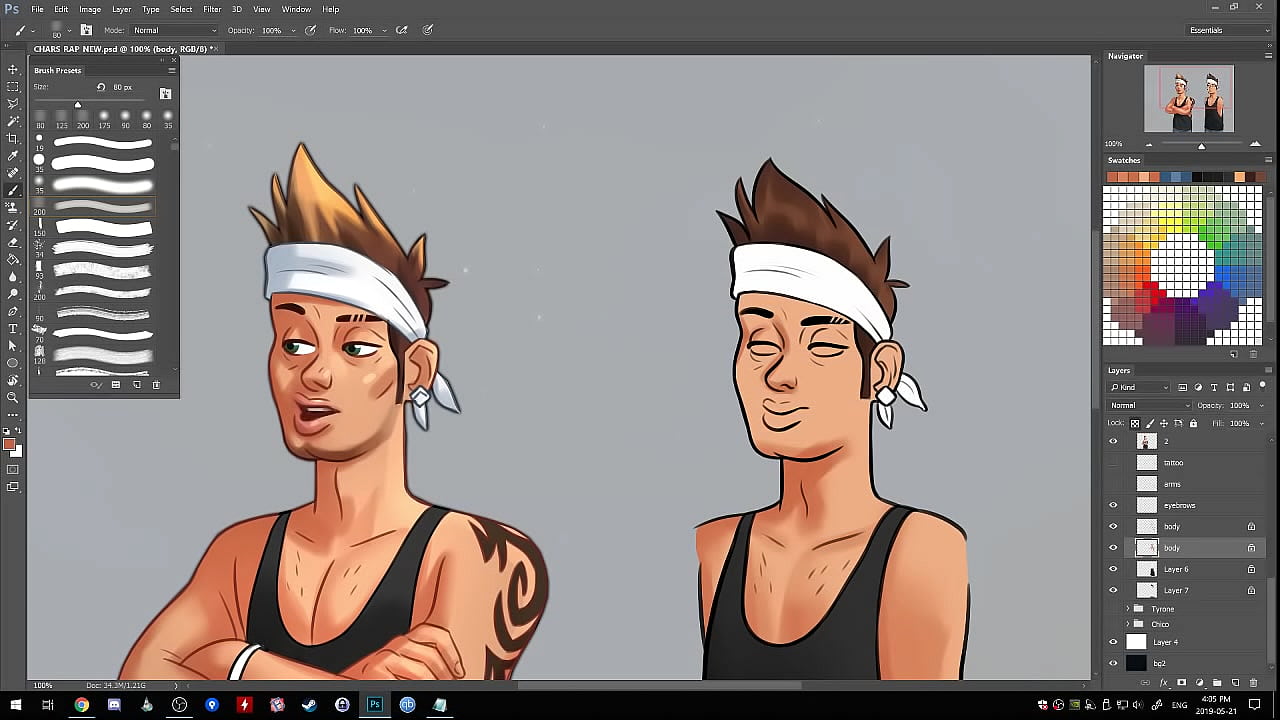Choose the Zoom tool in the toolbar
Viewport: 1280px width, 720px height.
[13, 397]
